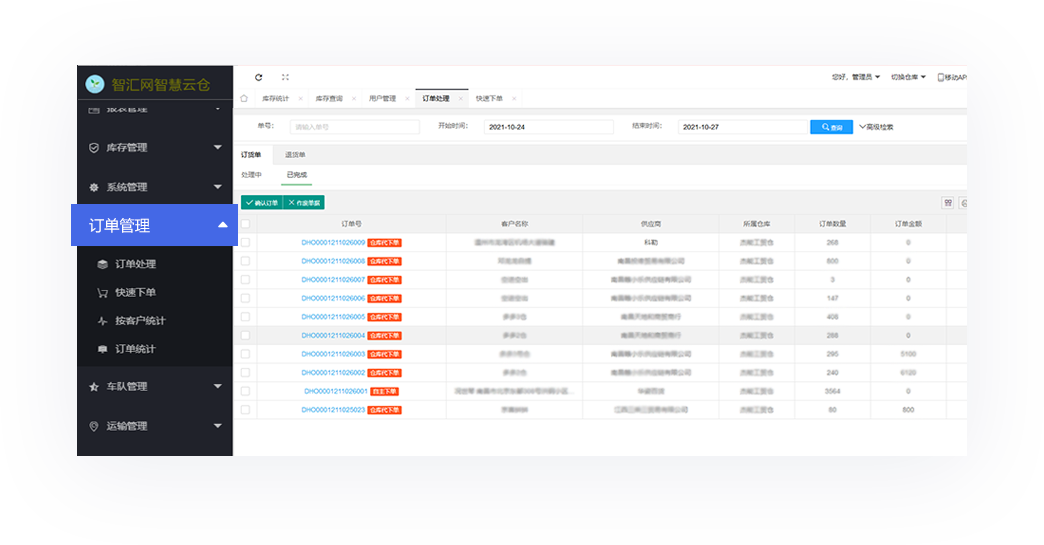The image size is (1044, 545).
Task: Click the blue 查询 search button
Action: coord(832,127)
